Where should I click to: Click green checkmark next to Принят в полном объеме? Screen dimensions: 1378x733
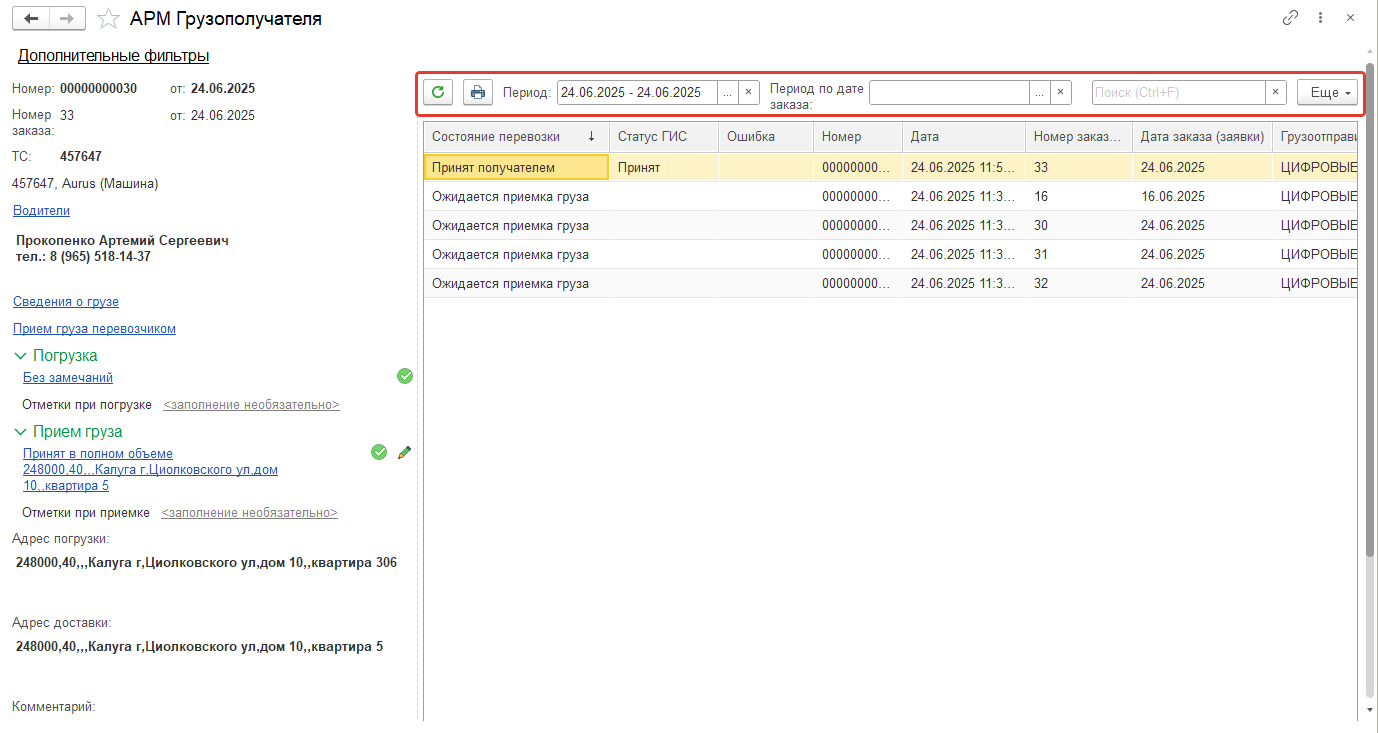(x=379, y=452)
